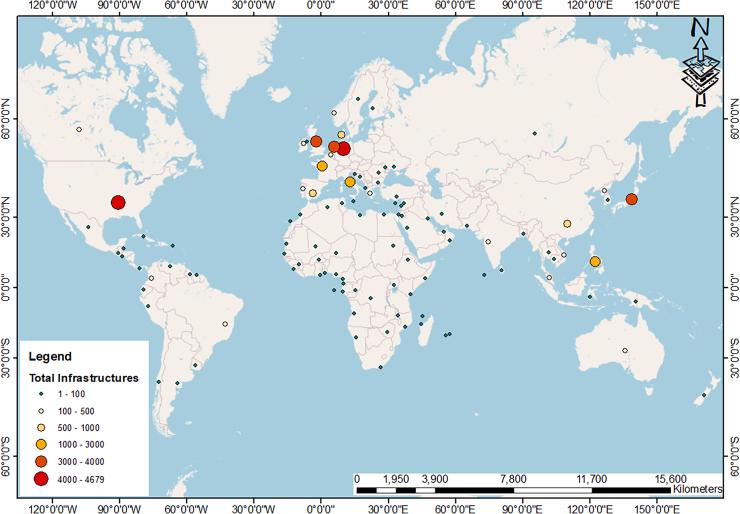Select the 1000 - 3000 legend orange circle

click(x=41, y=444)
